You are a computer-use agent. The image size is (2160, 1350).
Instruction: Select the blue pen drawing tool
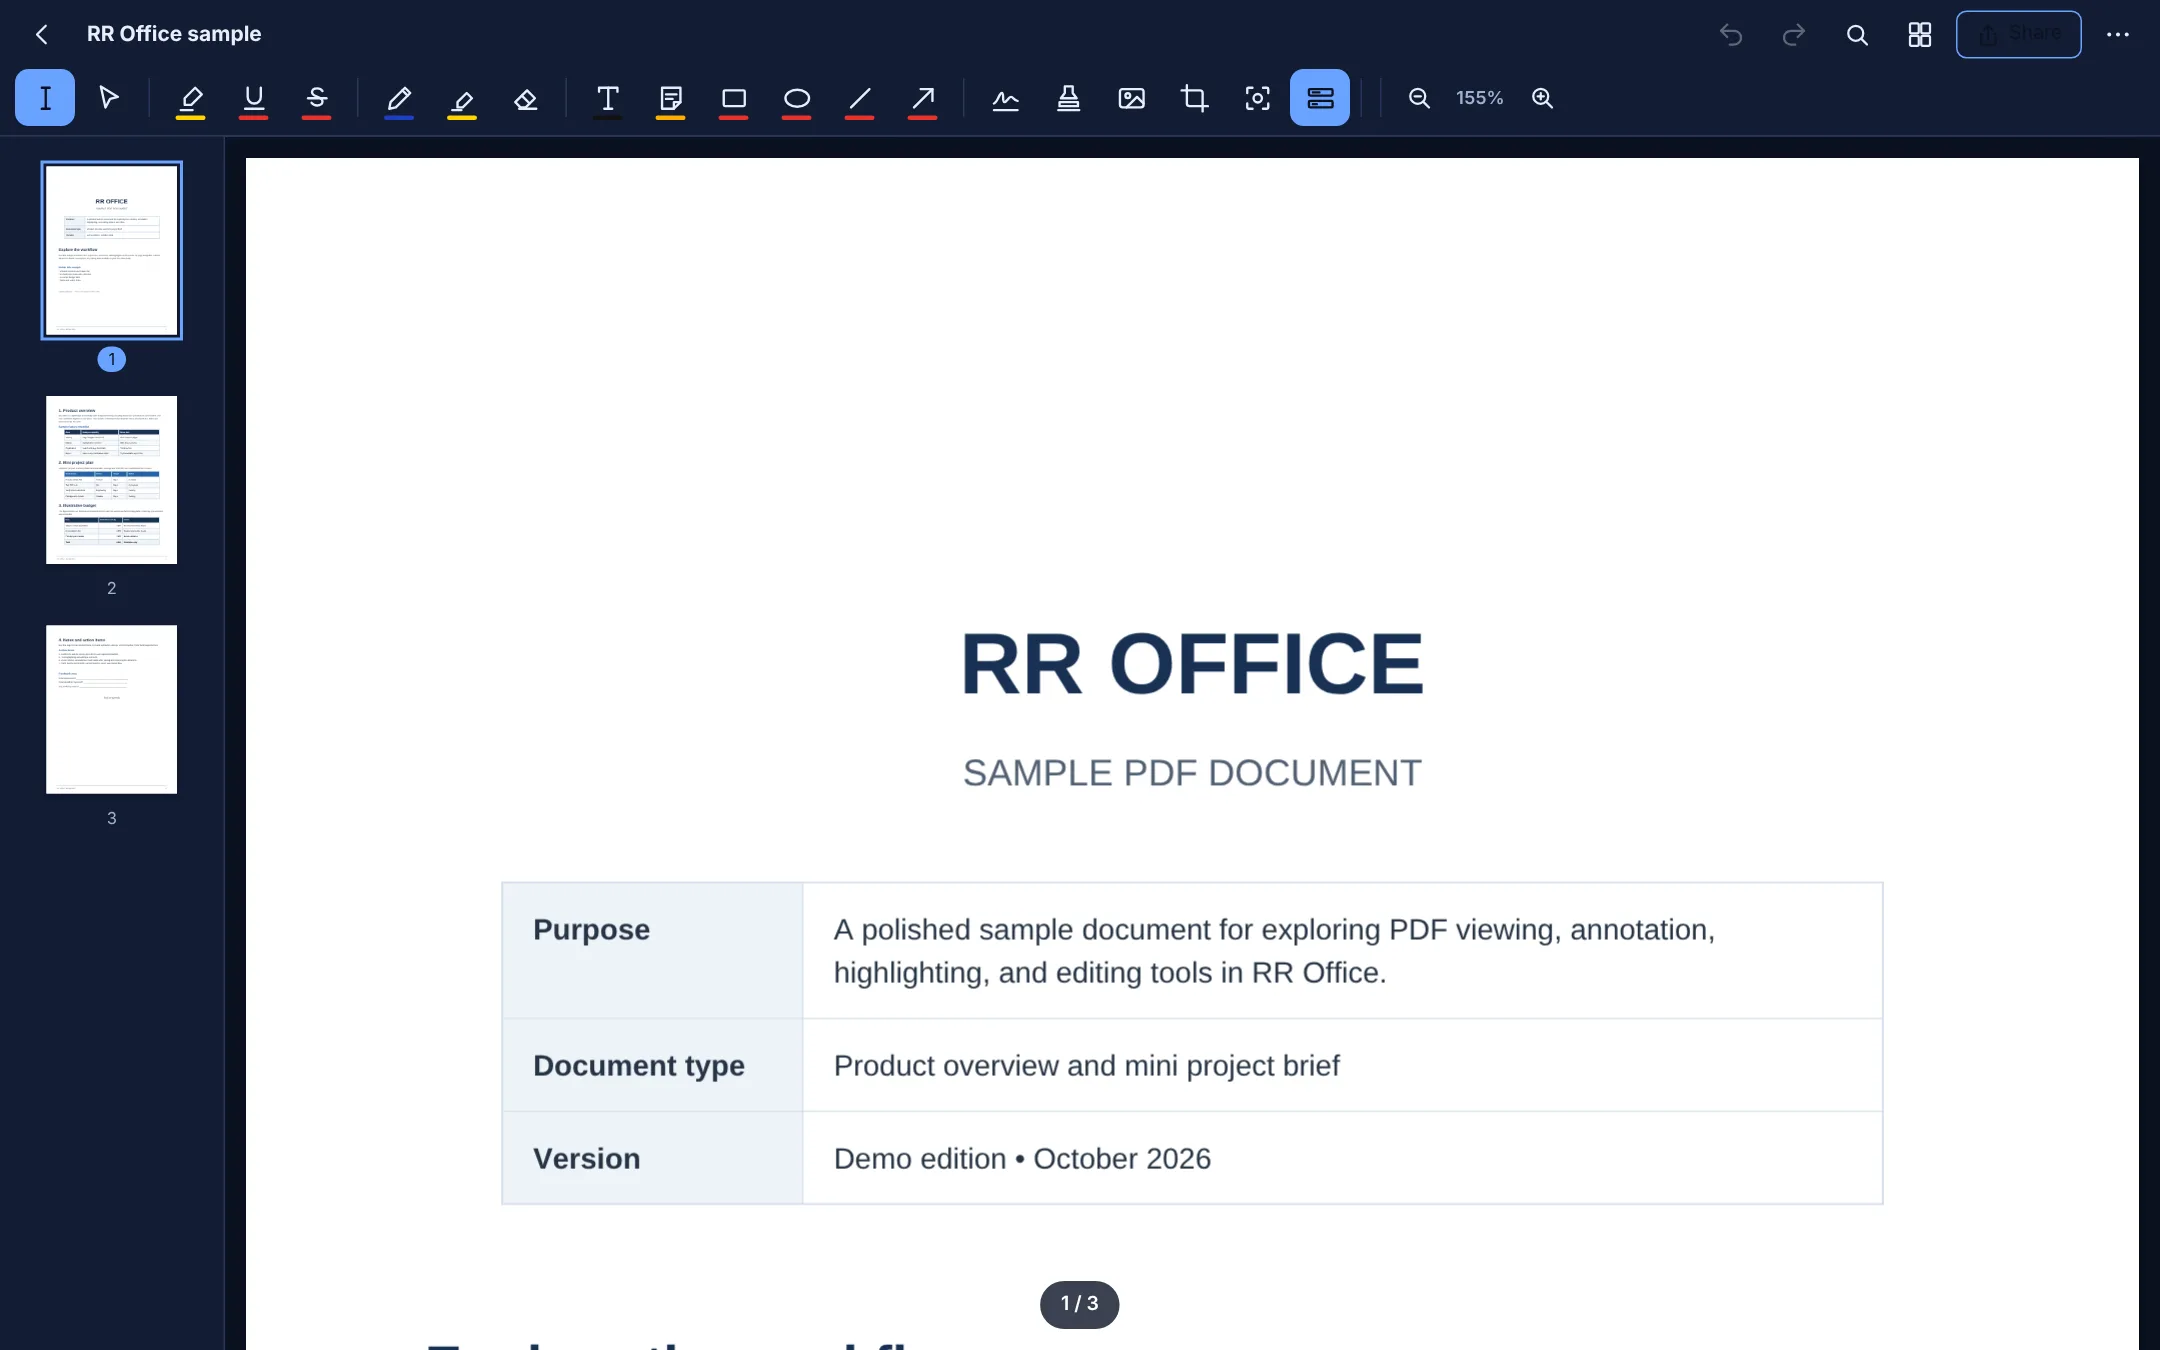click(x=399, y=98)
